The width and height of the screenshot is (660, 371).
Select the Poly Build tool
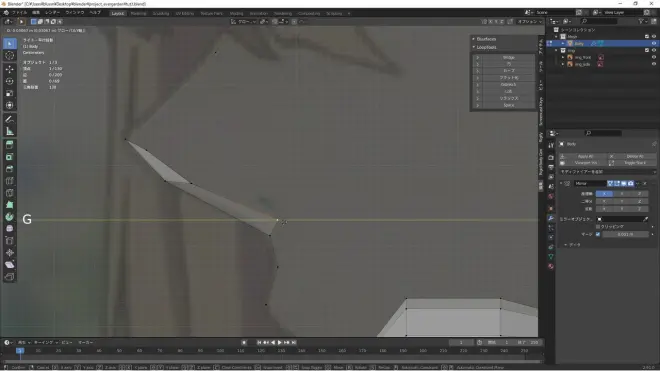pos(10,205)
